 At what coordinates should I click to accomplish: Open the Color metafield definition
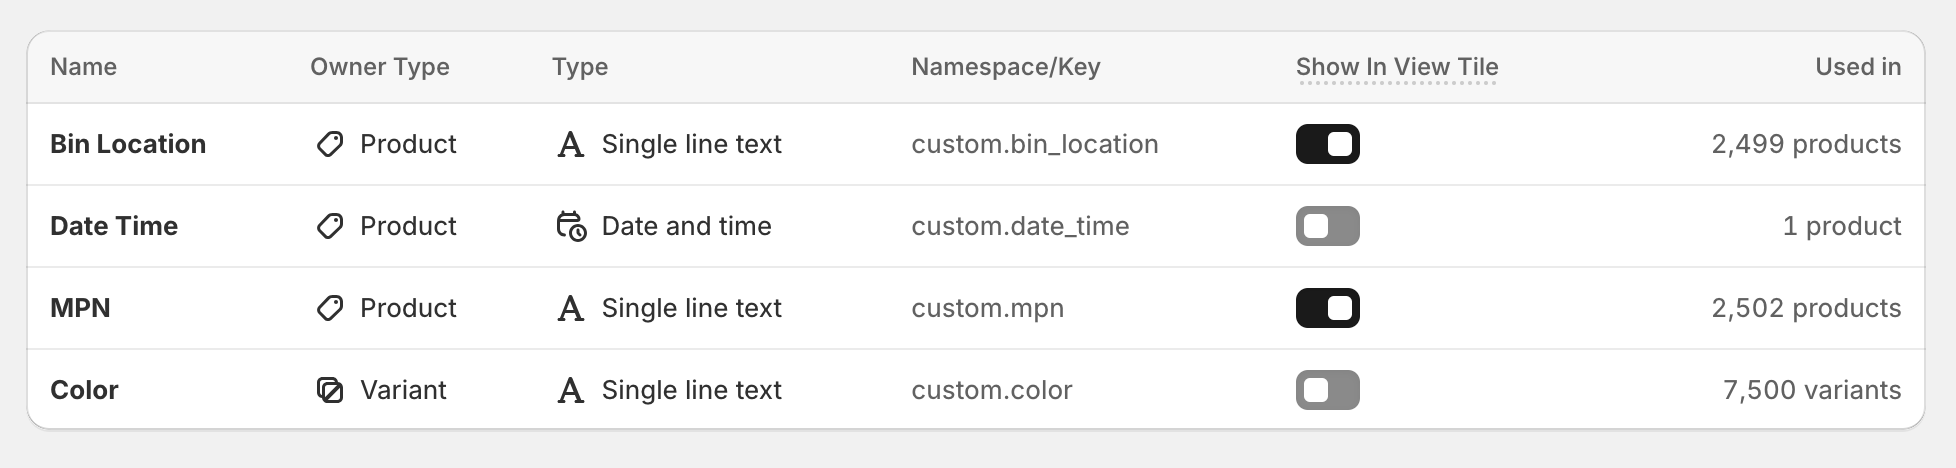[x=84, y=390]
